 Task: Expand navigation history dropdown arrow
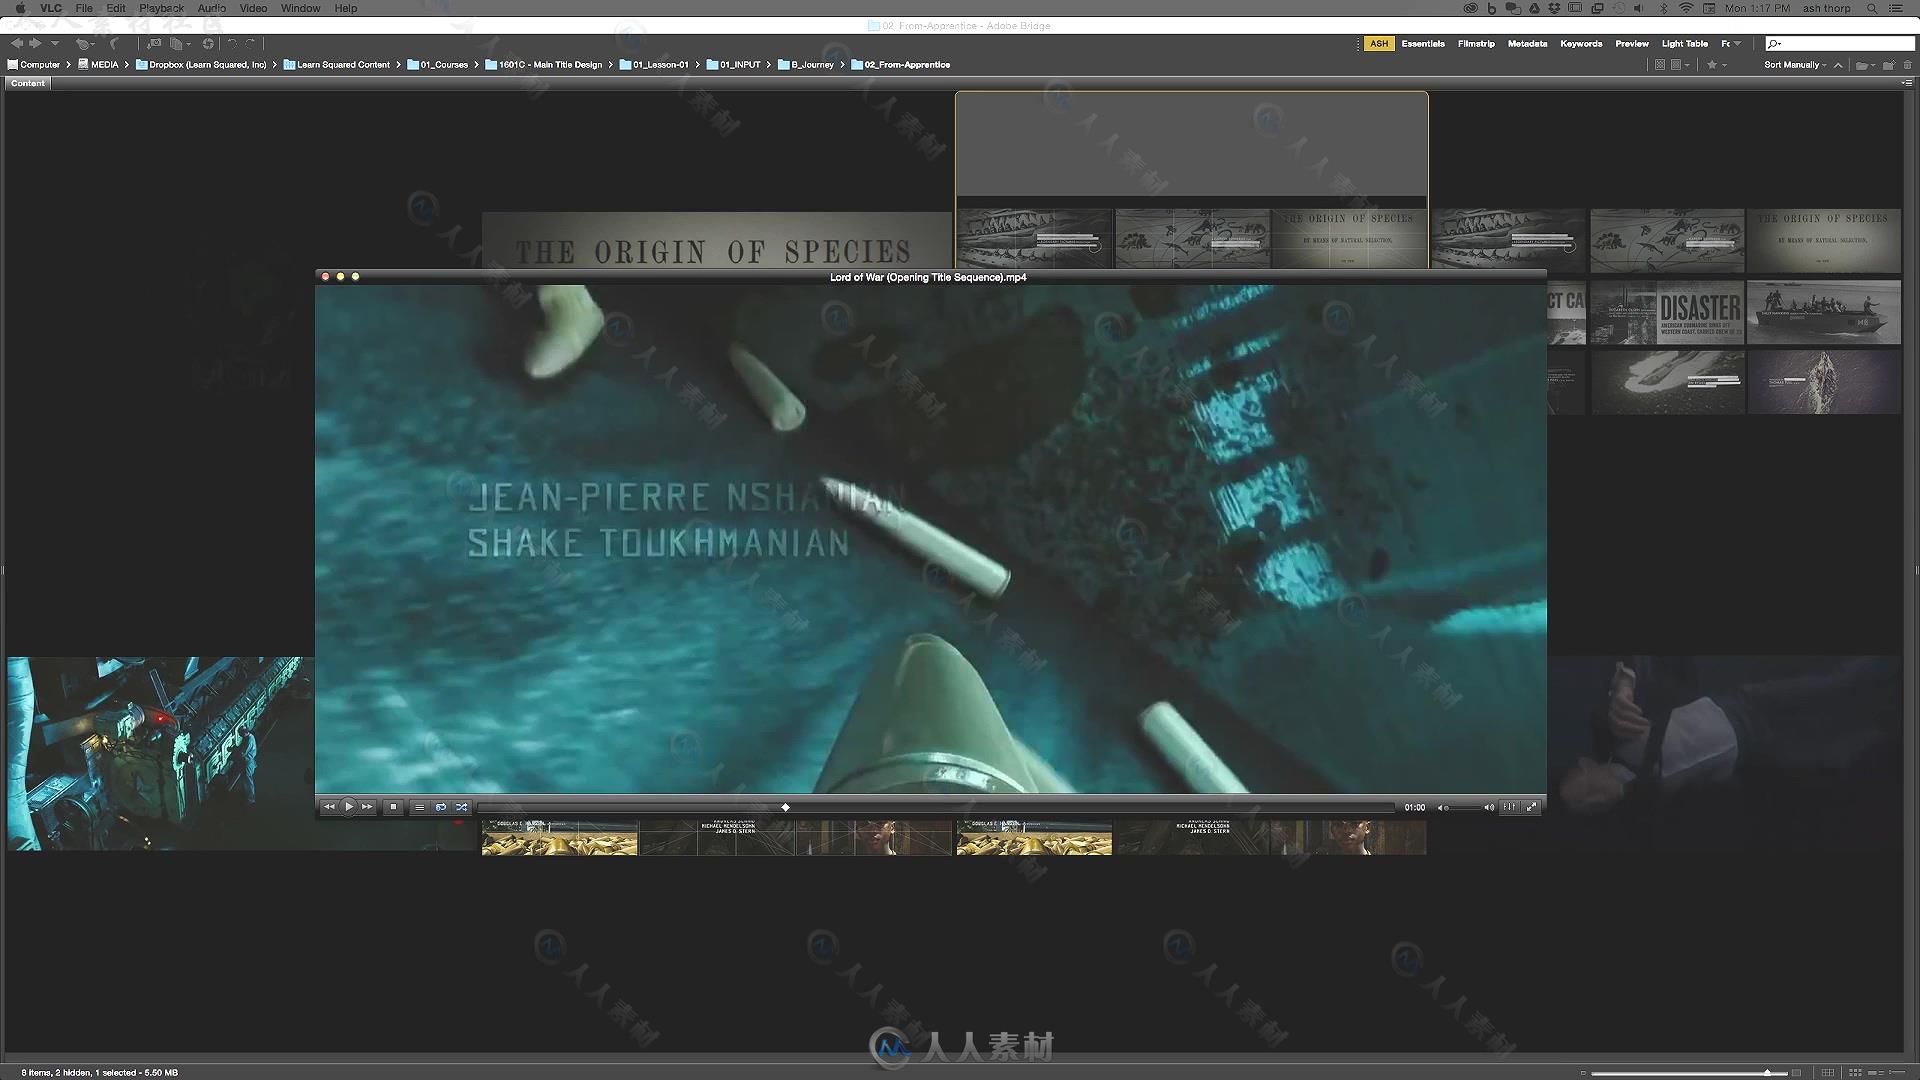tap(54, 43)
